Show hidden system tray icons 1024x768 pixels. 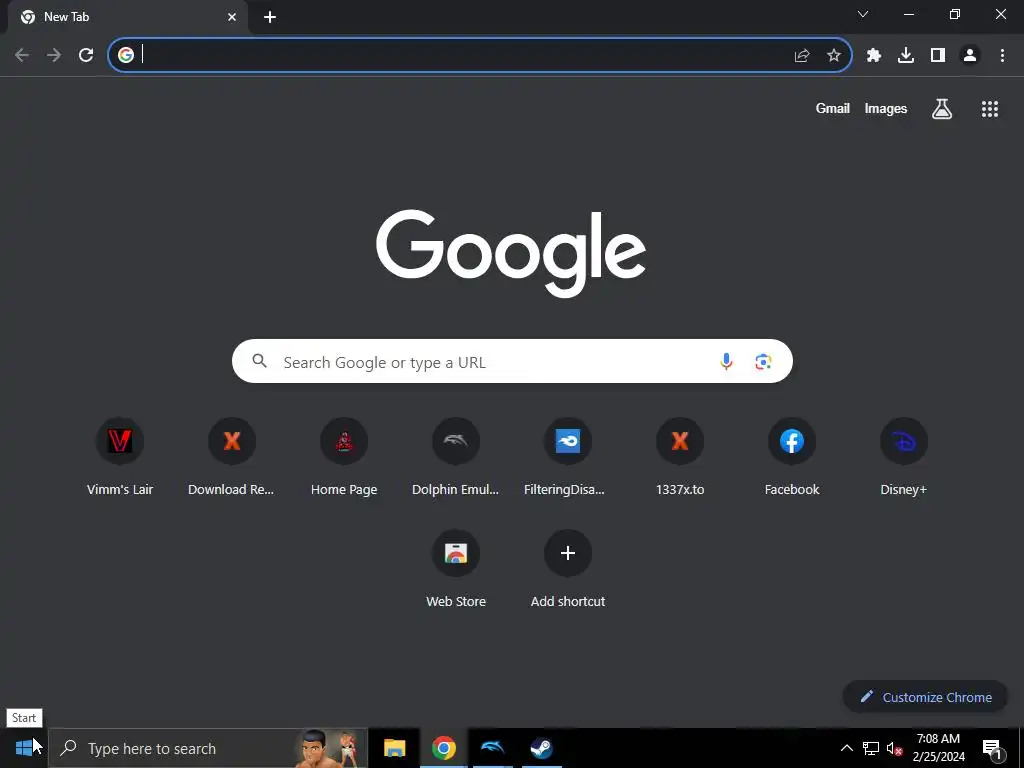[x=846, y=748]
